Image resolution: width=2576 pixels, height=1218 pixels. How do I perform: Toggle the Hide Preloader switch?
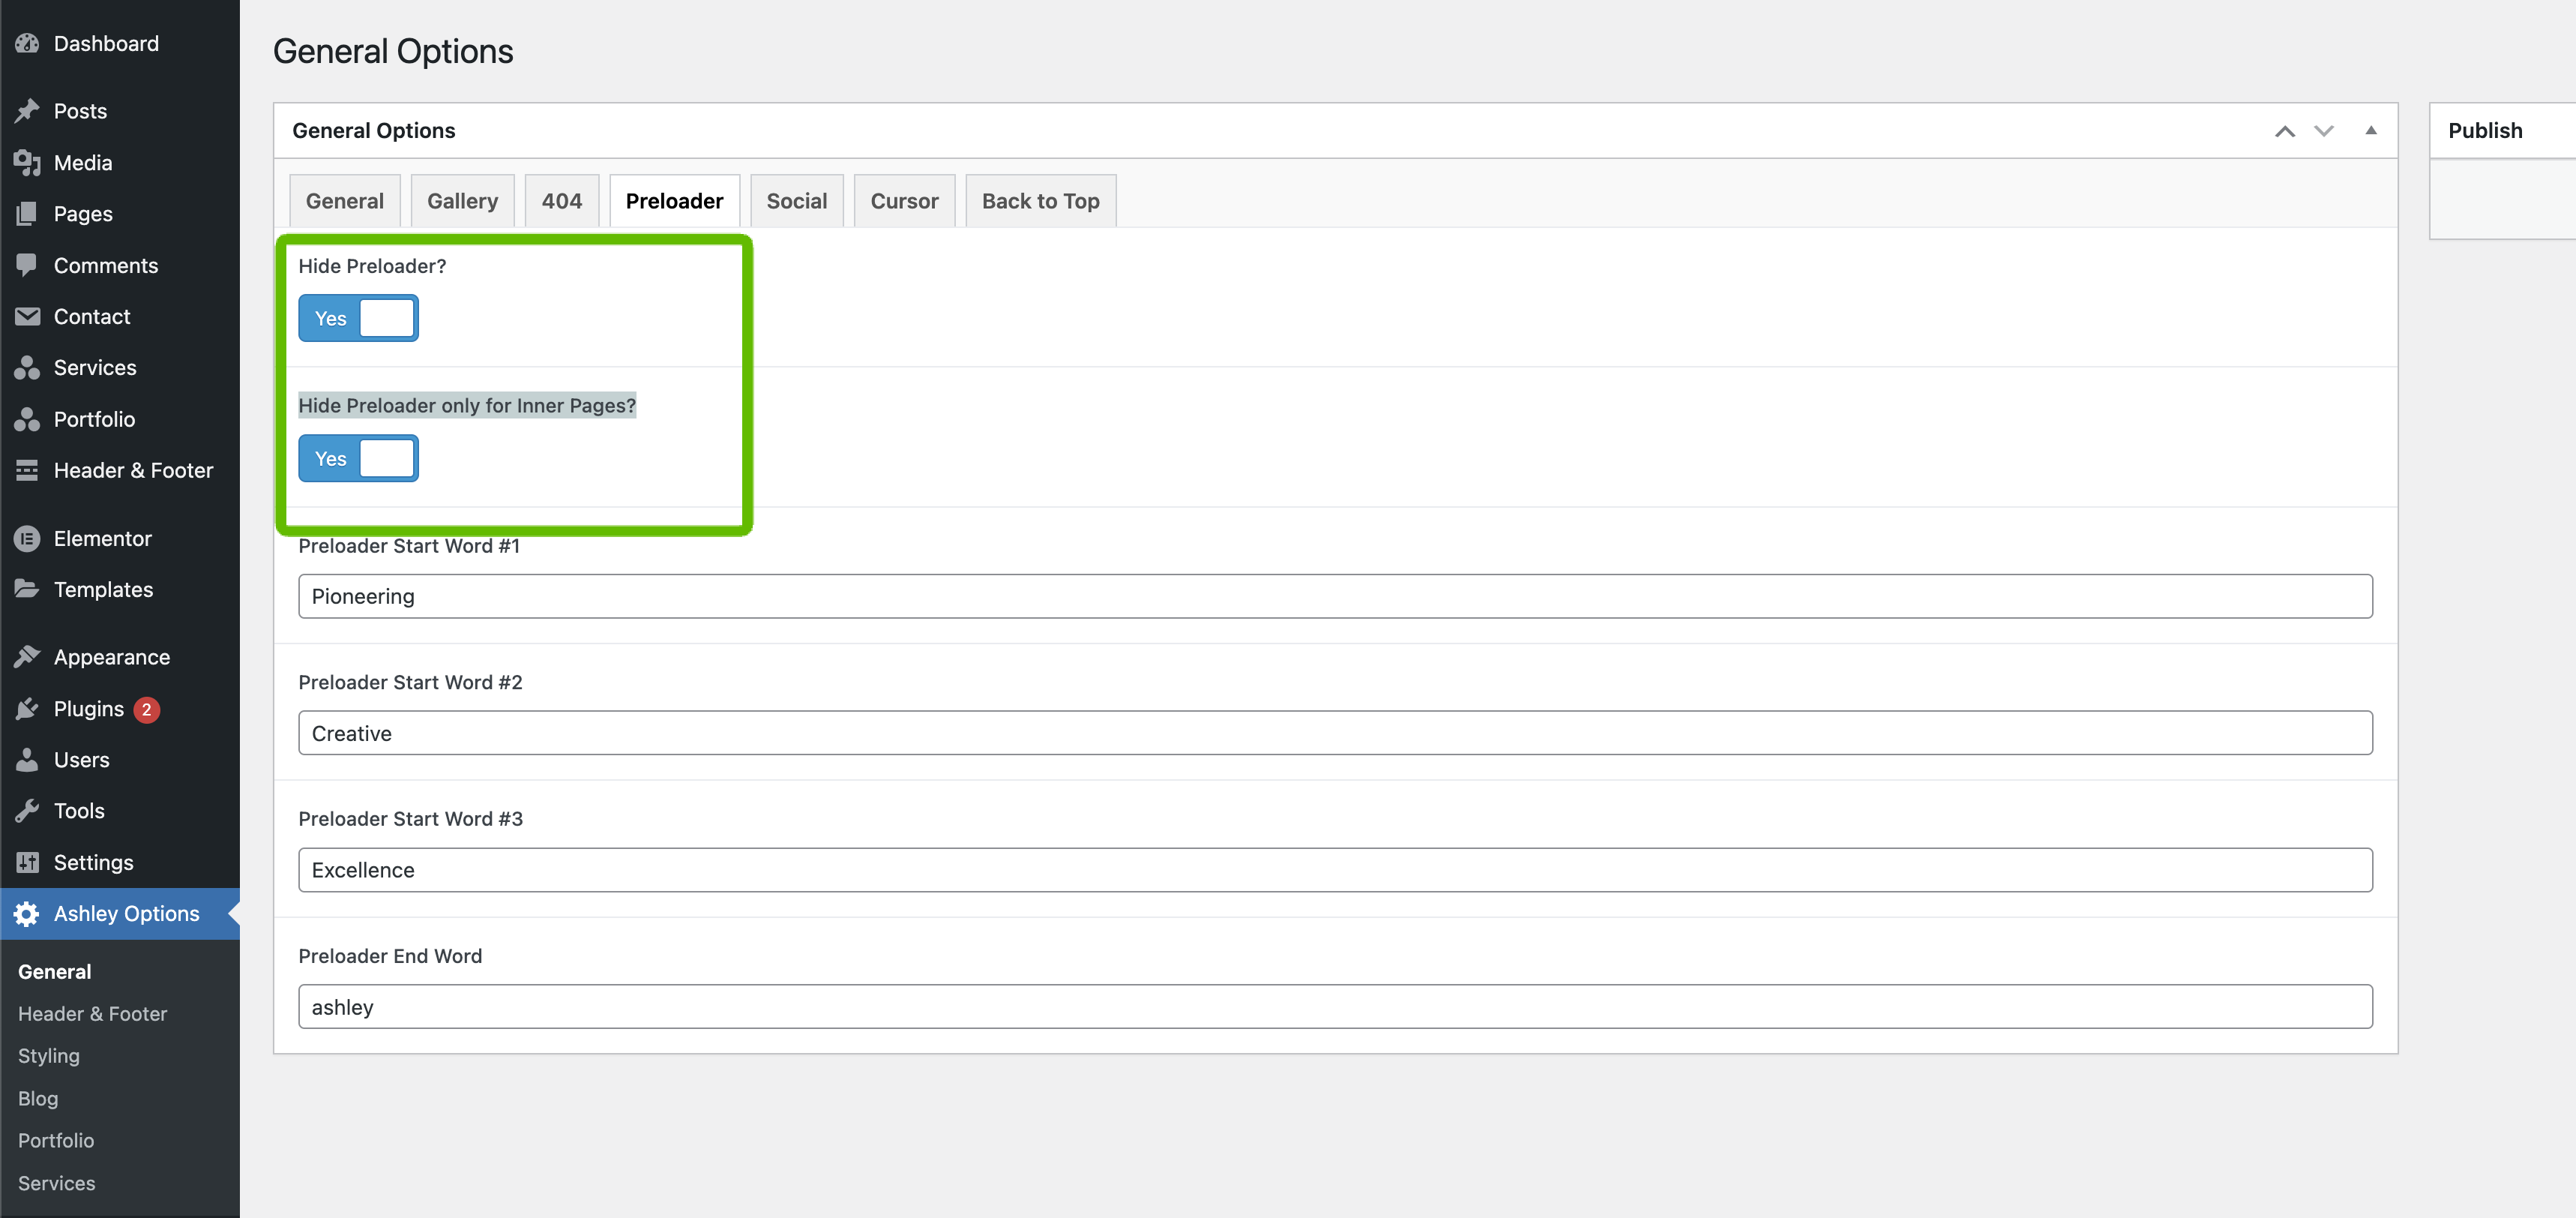pyautogui.click(x=358, y=318)
